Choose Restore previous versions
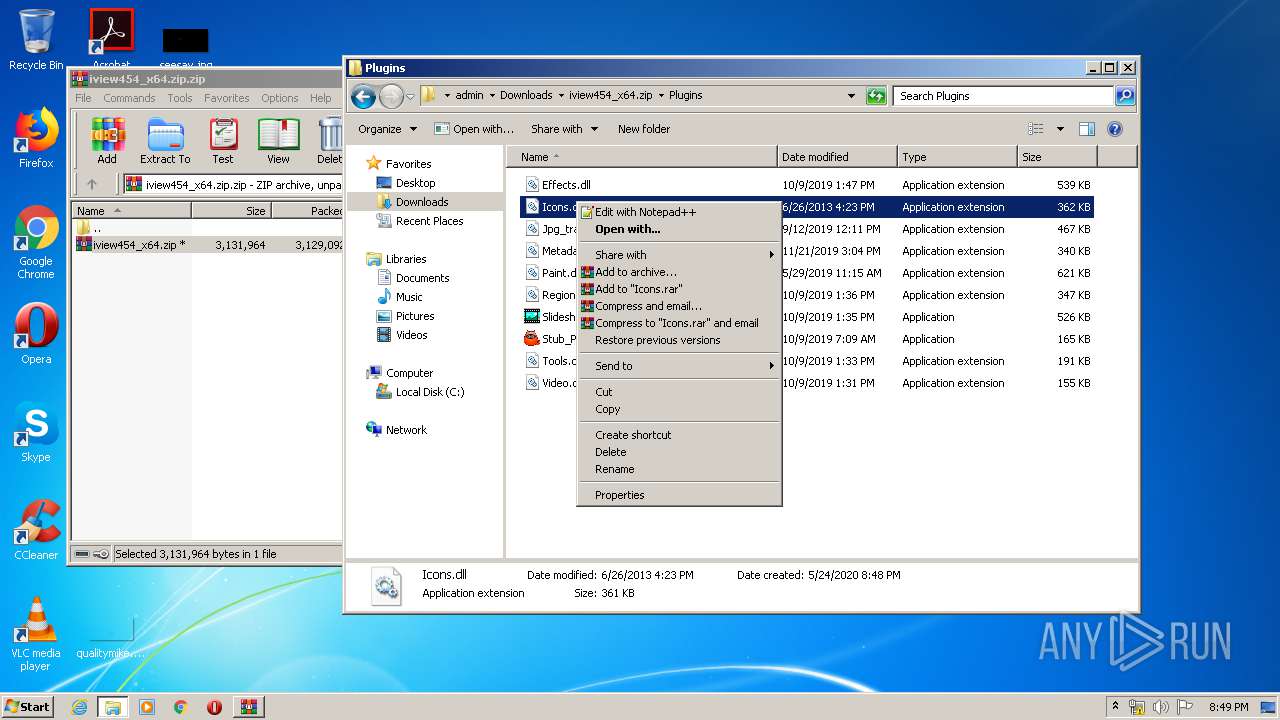 click(679, 340)
